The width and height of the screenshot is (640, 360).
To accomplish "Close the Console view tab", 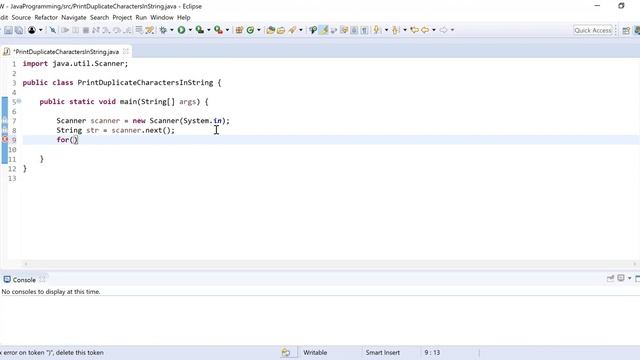I will 42,280.
